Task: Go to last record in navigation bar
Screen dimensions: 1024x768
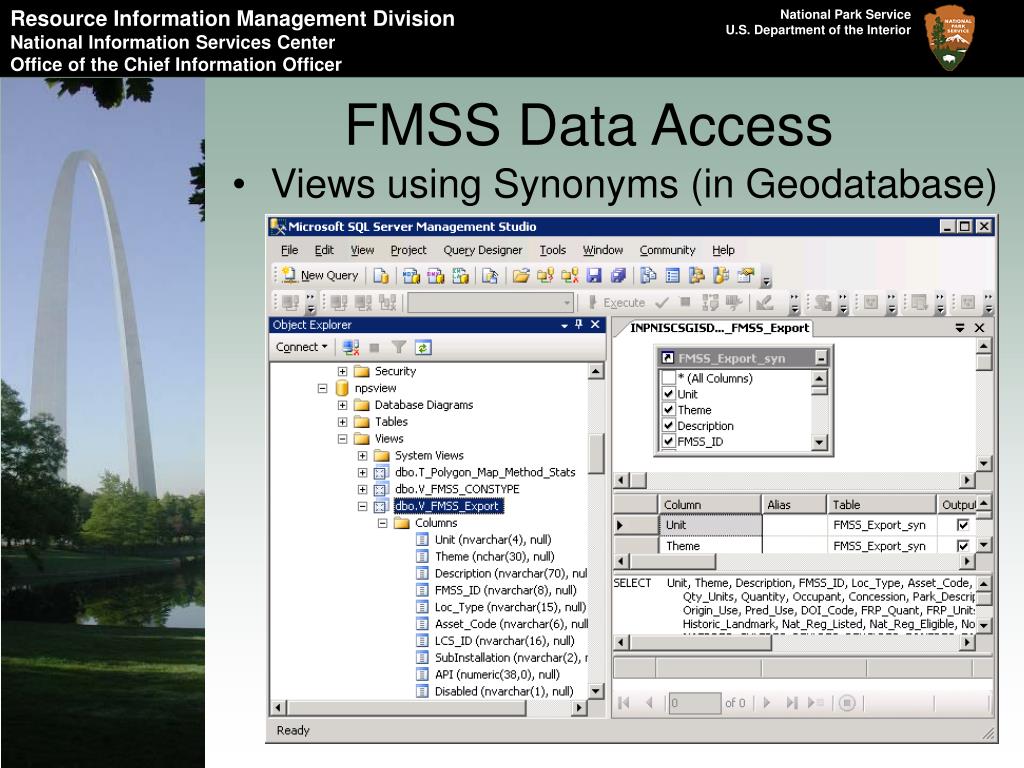Action: pyautogui.click(x=792, y=703)
